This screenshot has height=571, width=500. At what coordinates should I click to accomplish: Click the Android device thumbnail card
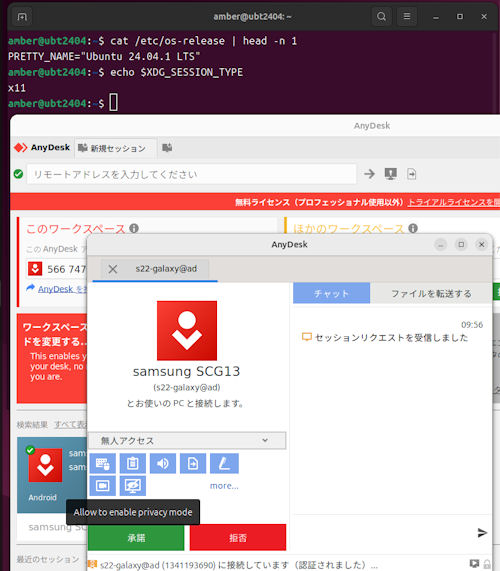pos(52,474)
